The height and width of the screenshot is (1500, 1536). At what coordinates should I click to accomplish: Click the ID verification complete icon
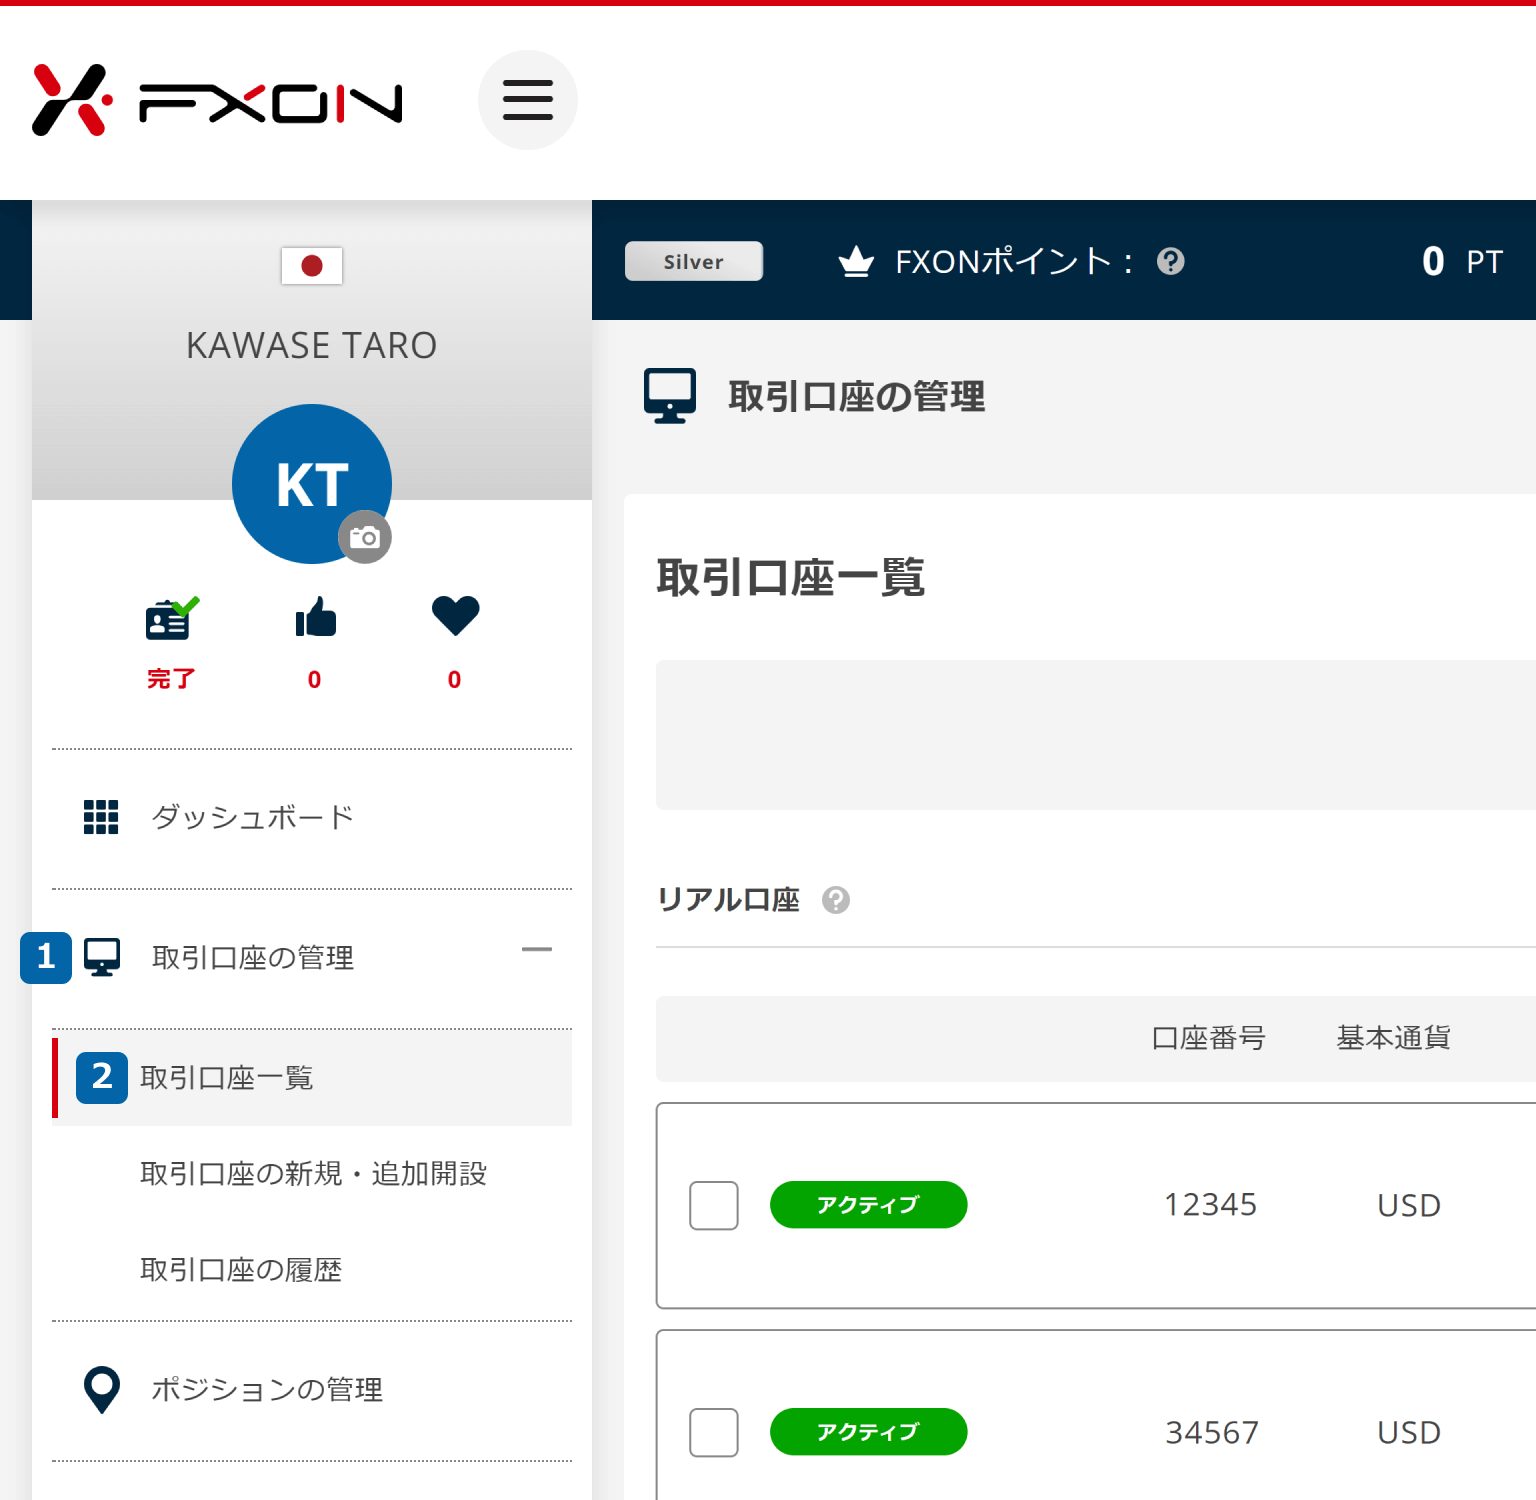pyautogui.click(x=172, y=617)
